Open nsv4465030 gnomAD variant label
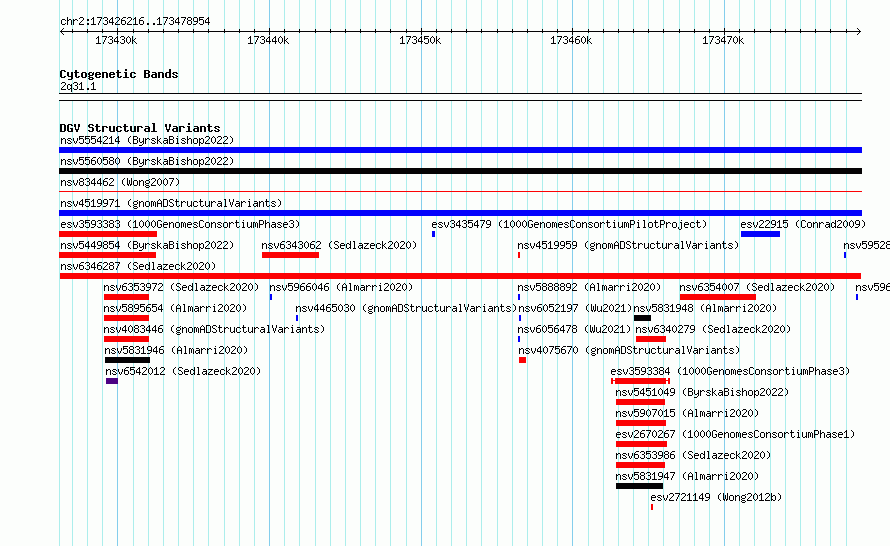Screen dimensions: 890x546 406,308
